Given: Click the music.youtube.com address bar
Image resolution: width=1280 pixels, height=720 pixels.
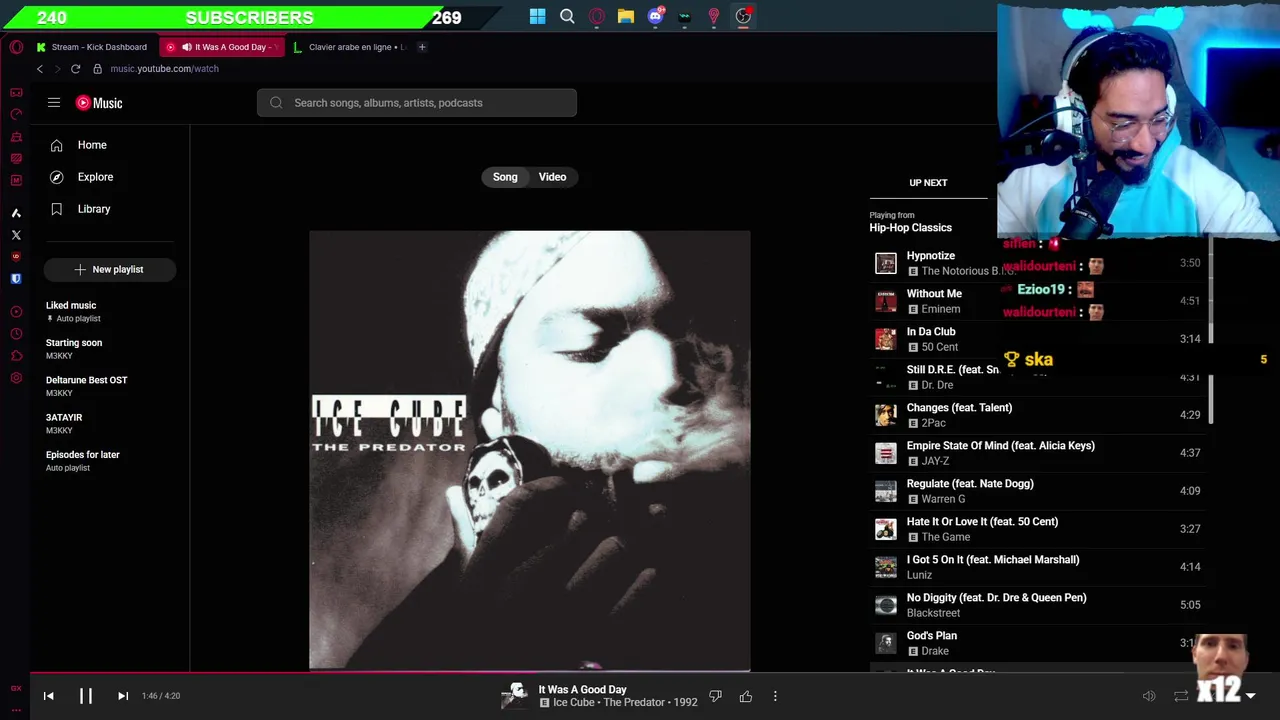Looking at the screenshot, I should point(164,69).
